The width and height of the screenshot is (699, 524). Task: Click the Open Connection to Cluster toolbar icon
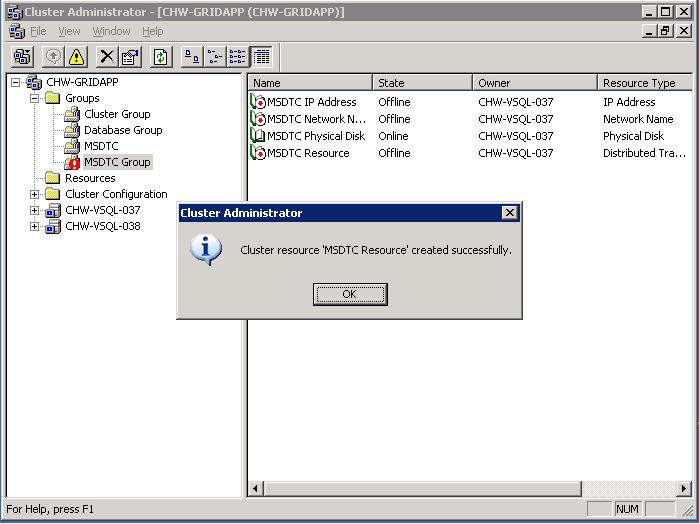coord(22,57)
